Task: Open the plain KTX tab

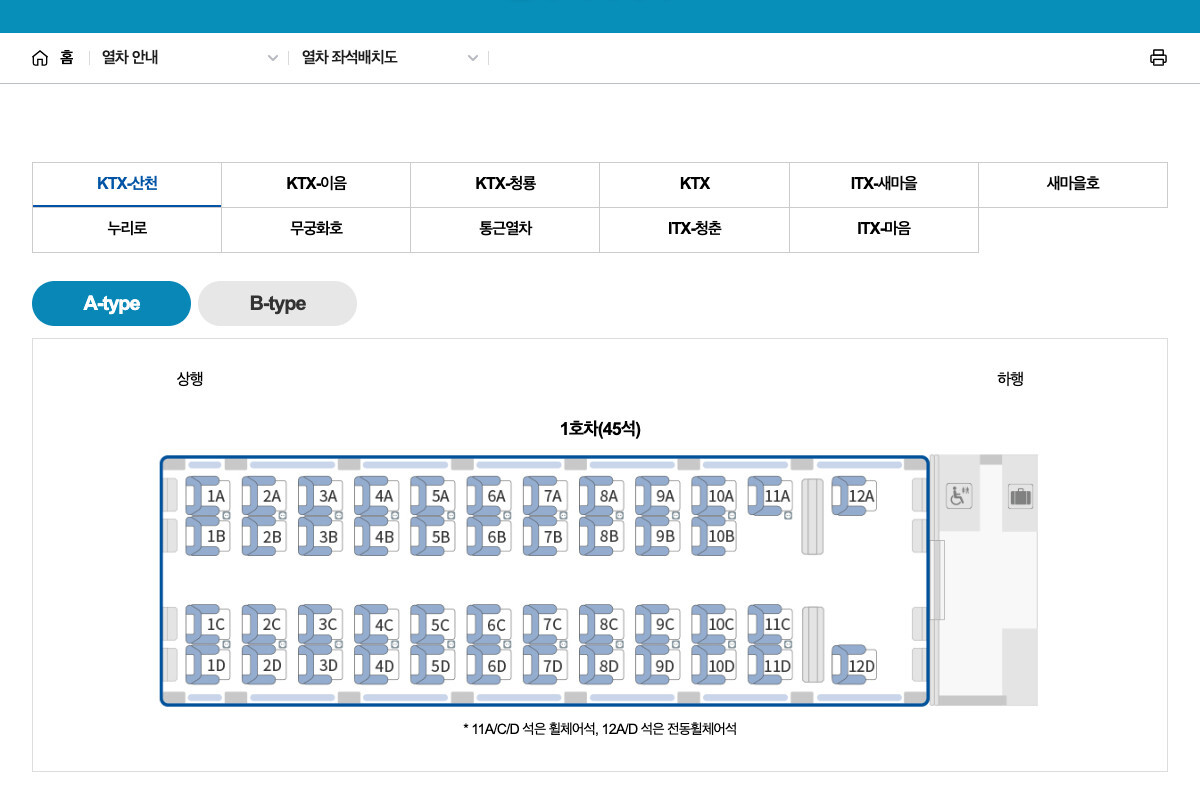Action: (694, 184)
